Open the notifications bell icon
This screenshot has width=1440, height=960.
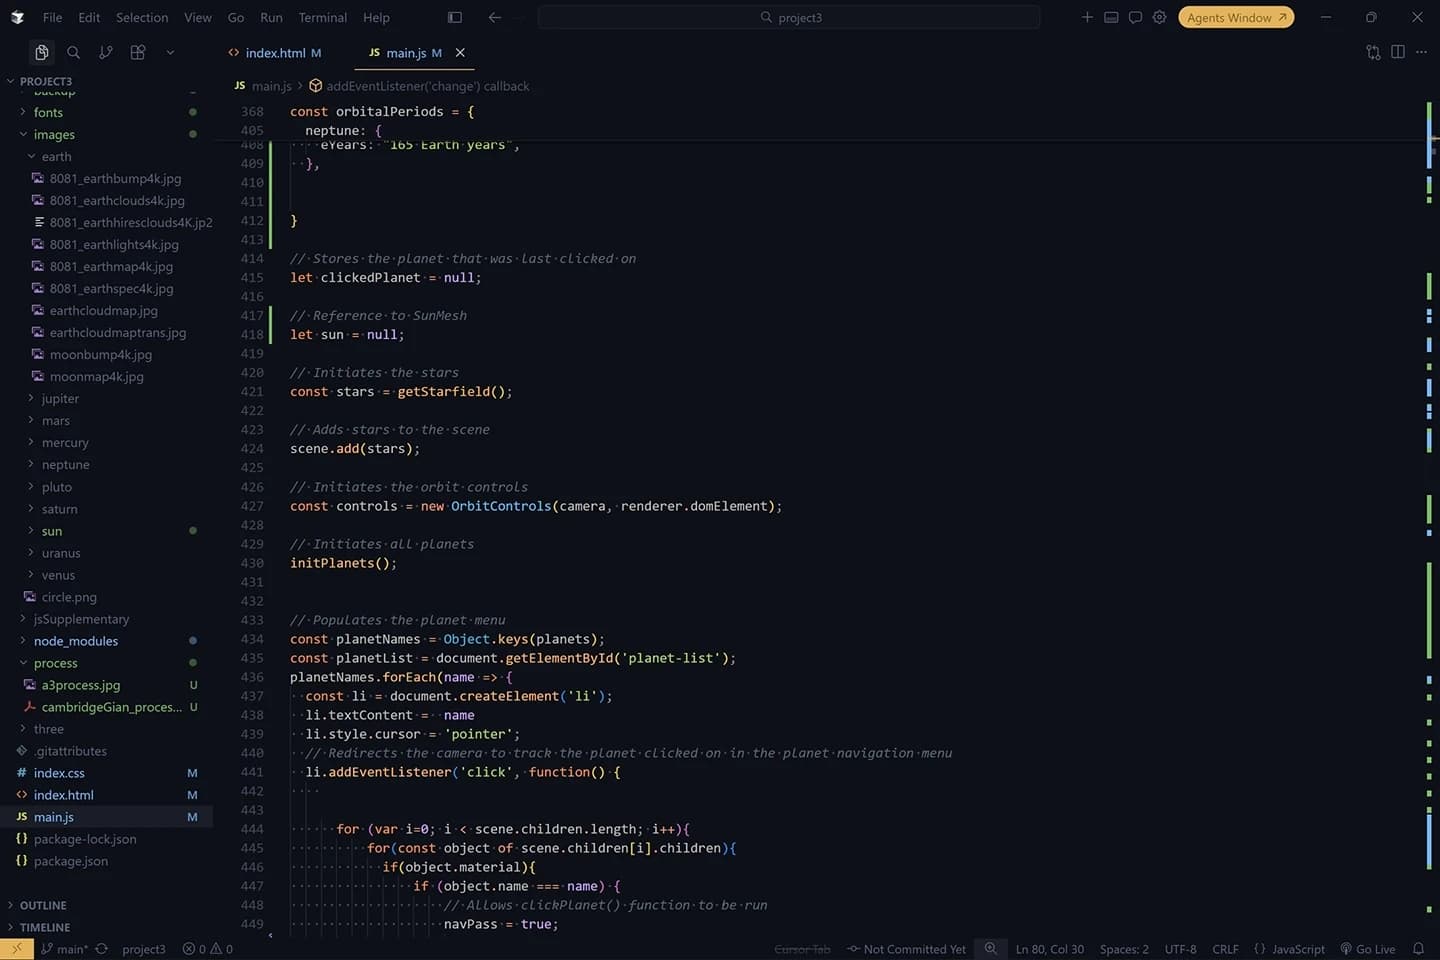pyautogui.click(x=1418, y=949)
